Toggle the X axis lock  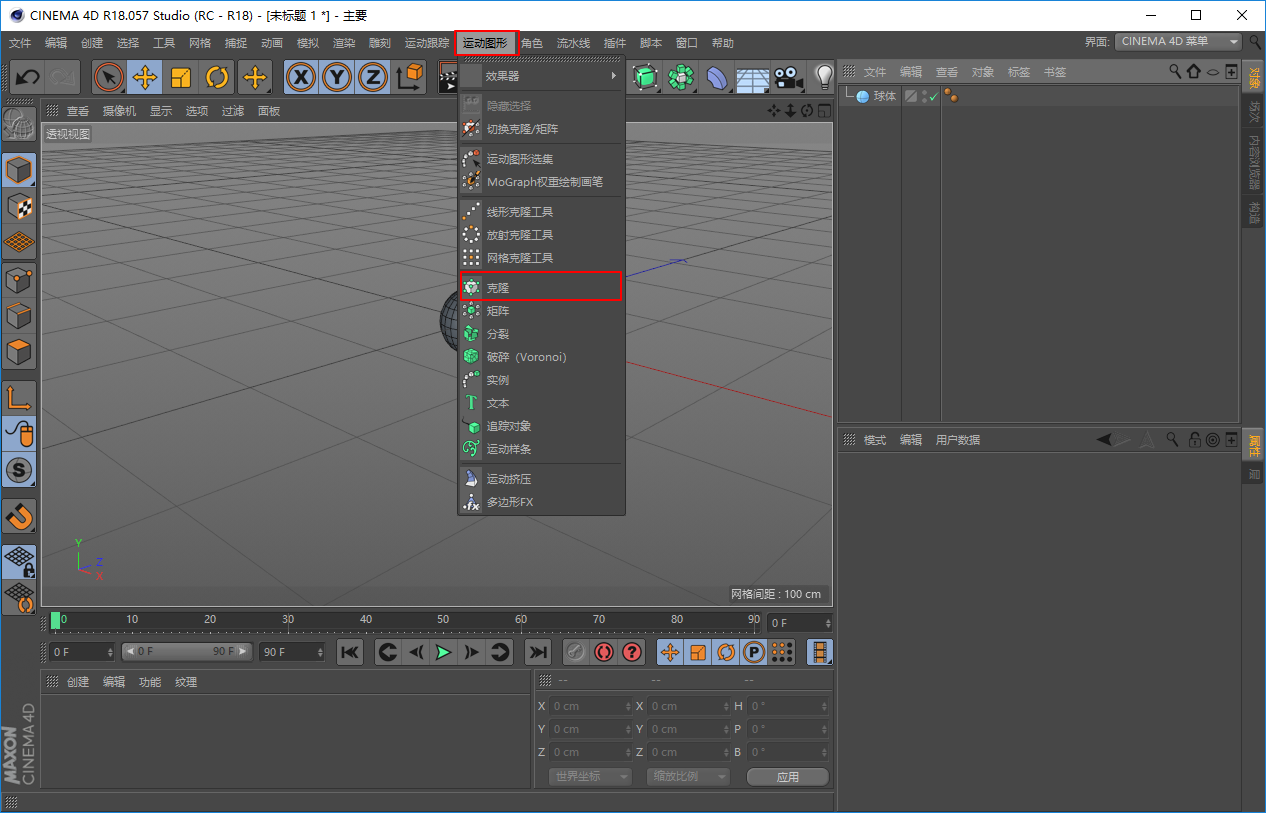[x=302, y=77]
